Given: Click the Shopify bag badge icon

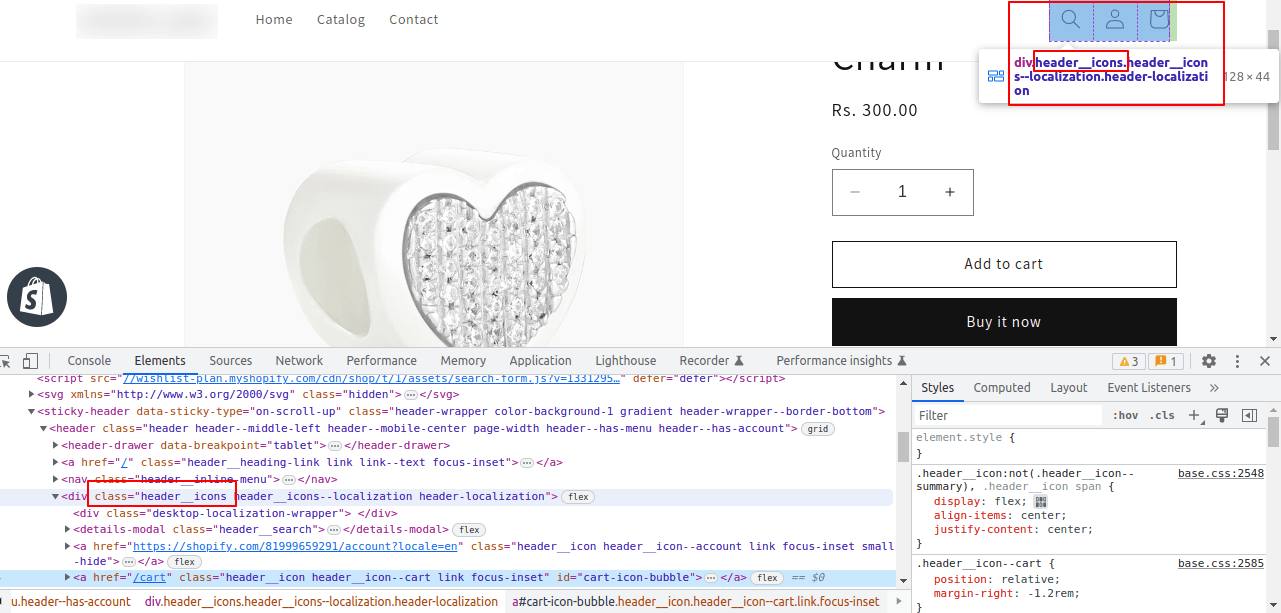Looking at the screenshot, I should [37, 297].
